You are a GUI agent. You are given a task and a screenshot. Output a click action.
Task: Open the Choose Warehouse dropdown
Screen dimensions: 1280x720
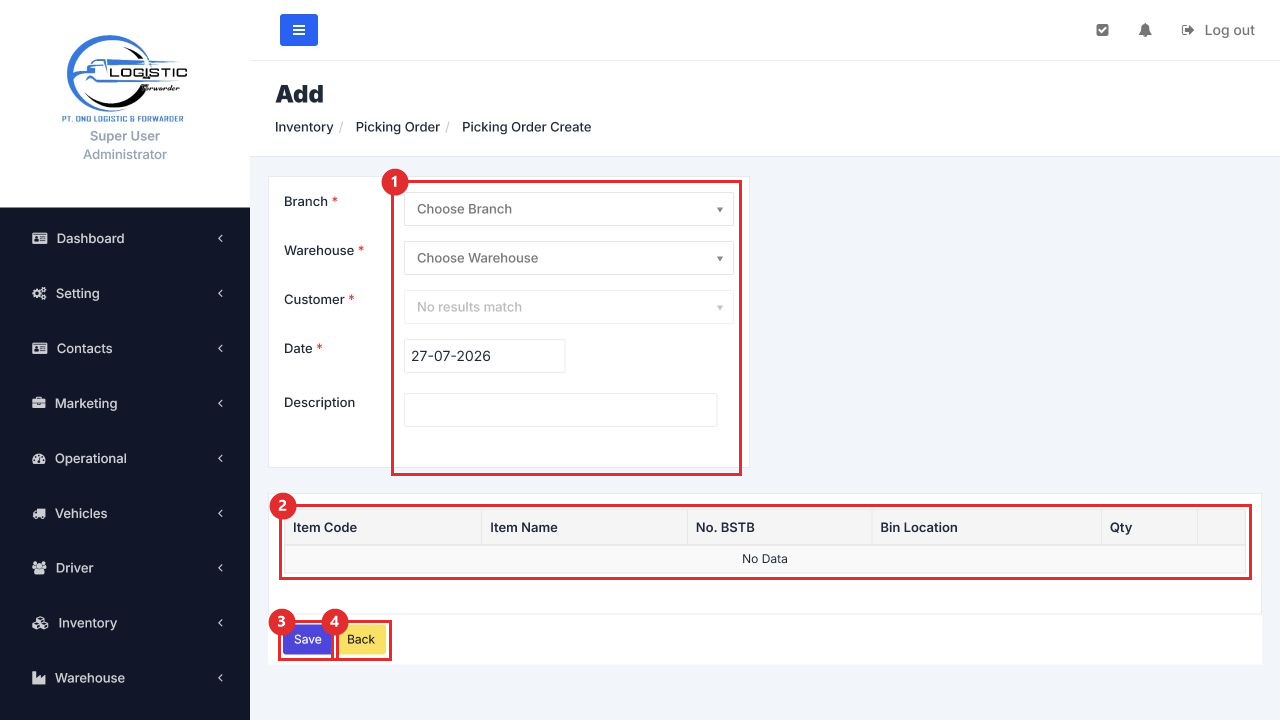568,258
